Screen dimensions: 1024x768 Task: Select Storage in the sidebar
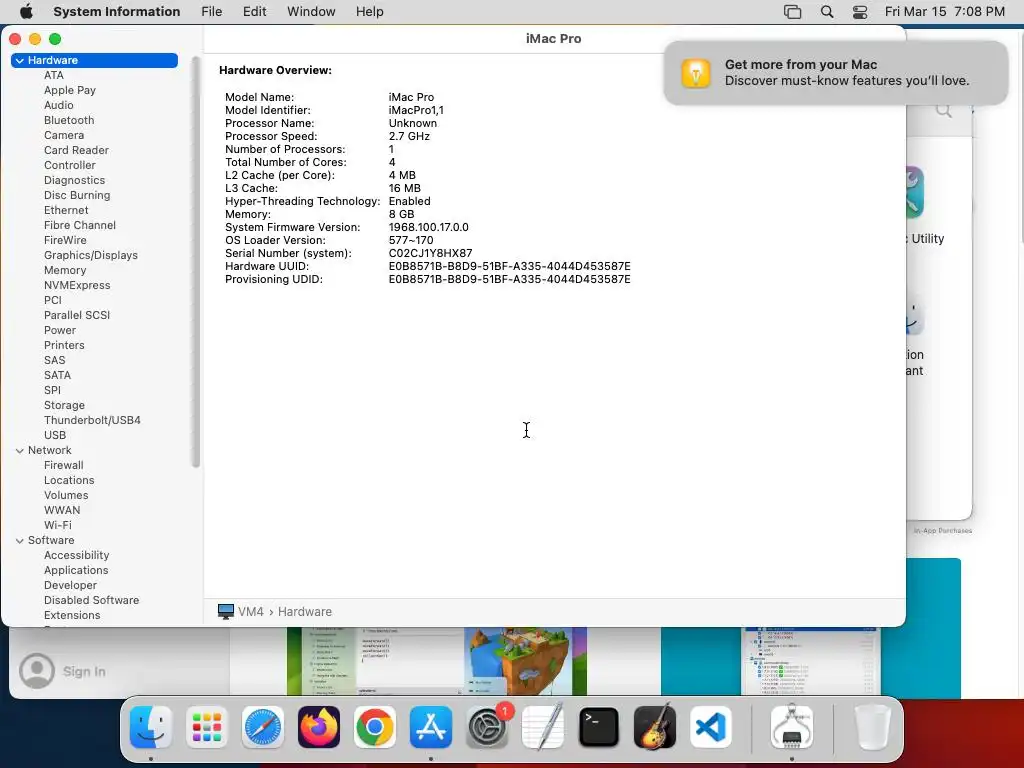[x=64, y=406]
